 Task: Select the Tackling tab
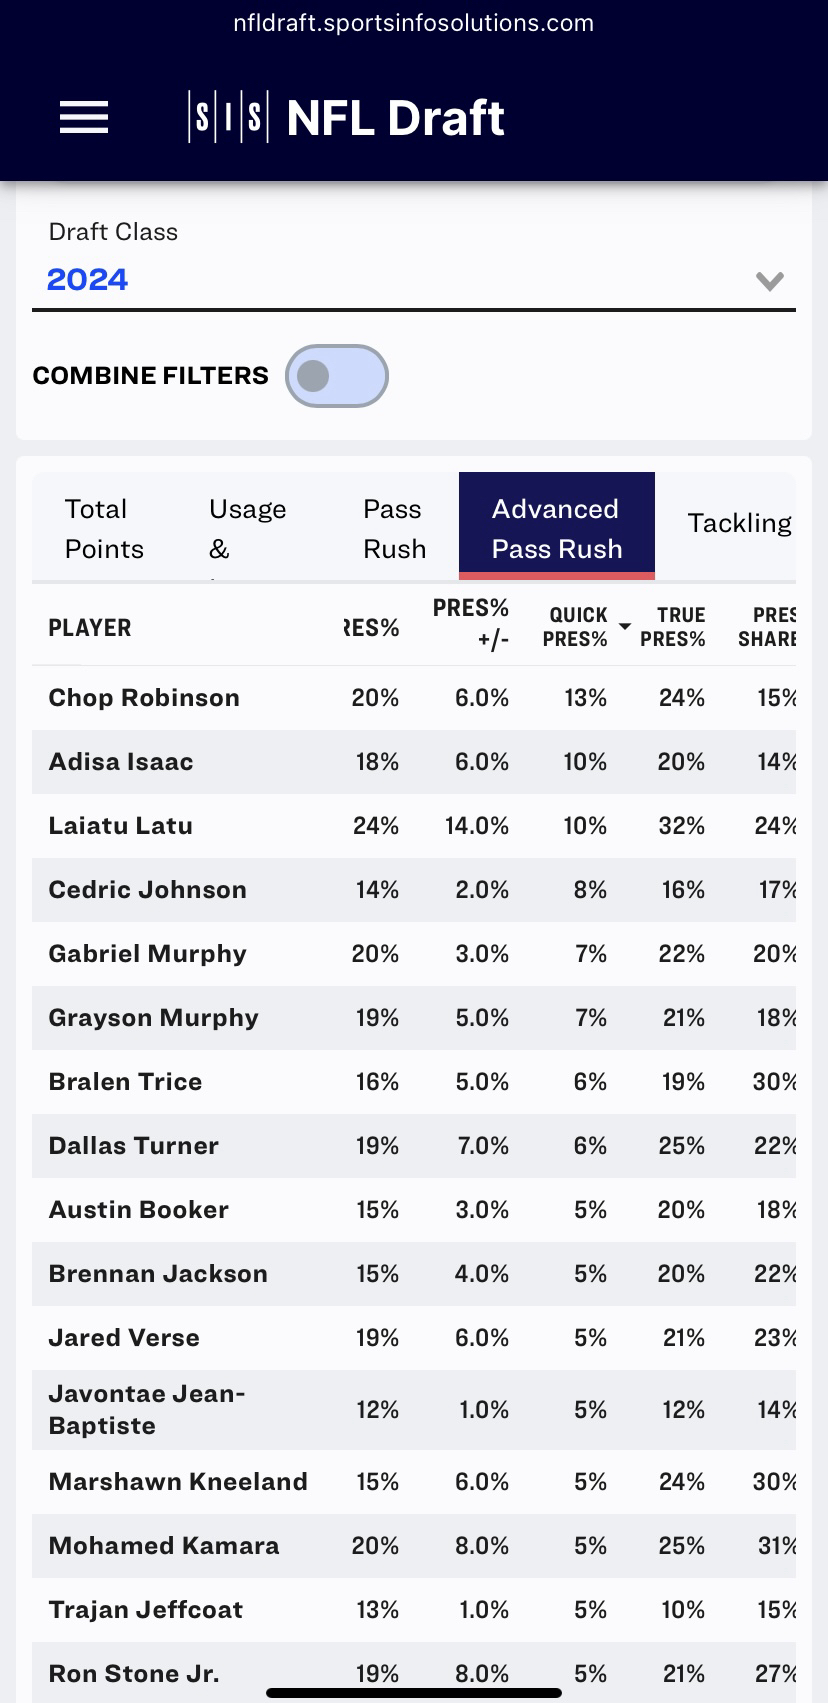[738, 523]
